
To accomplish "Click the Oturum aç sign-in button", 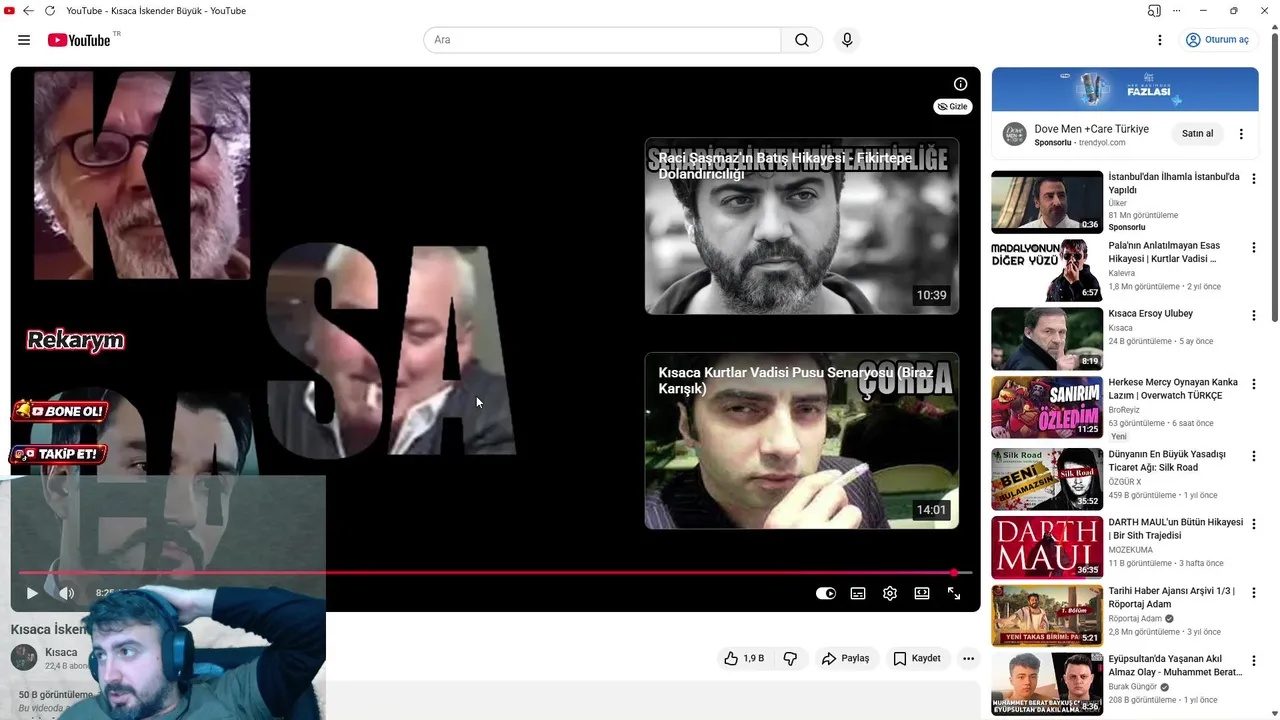I will pos(1217,40).
